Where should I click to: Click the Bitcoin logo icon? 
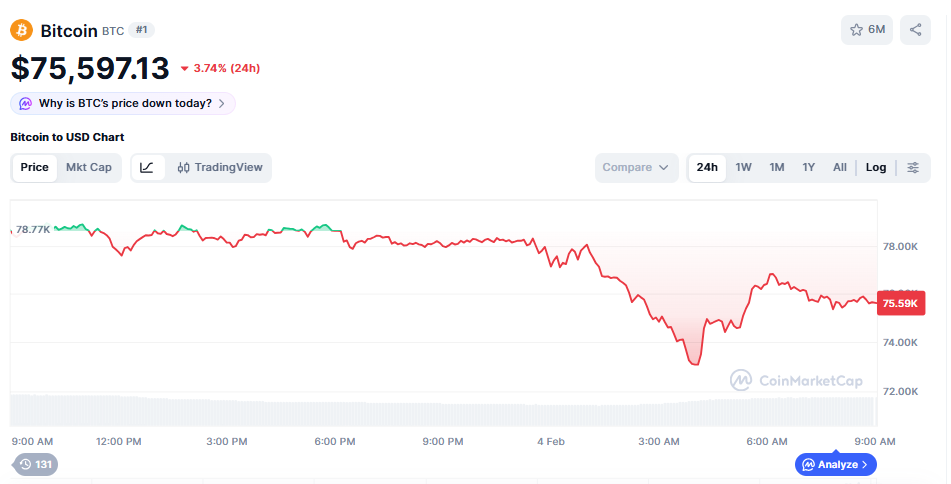tap(21, 30)
